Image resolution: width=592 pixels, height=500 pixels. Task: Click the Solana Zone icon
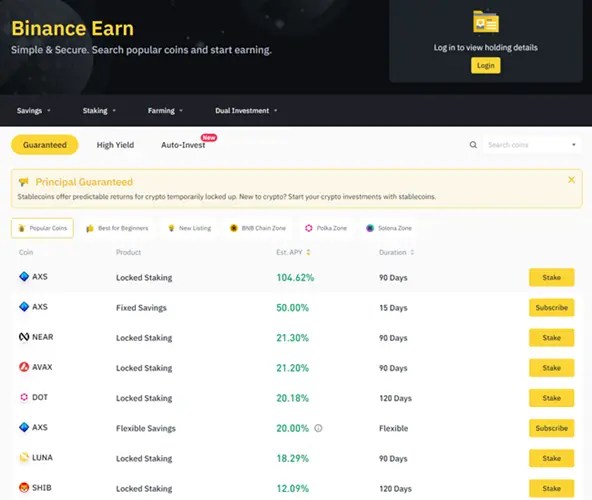(x=370, y=228)
